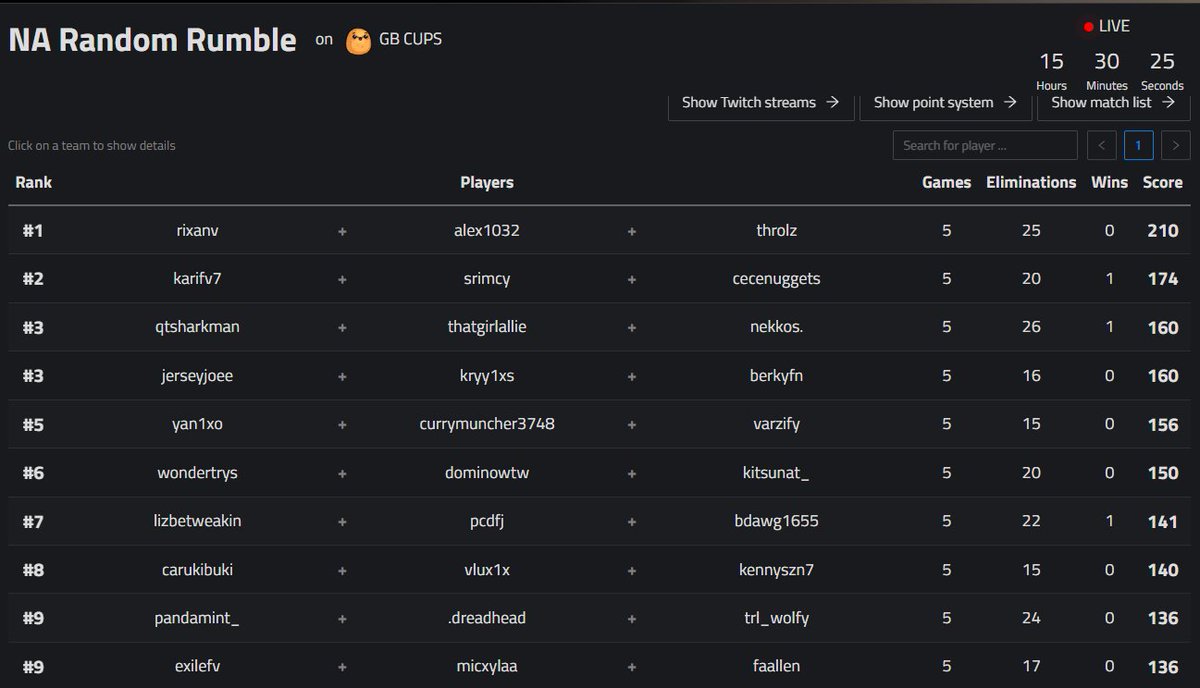The height and width of the screenshot is (688, 1200).
Task: Select player thatgirlallie
Action: 487,327
